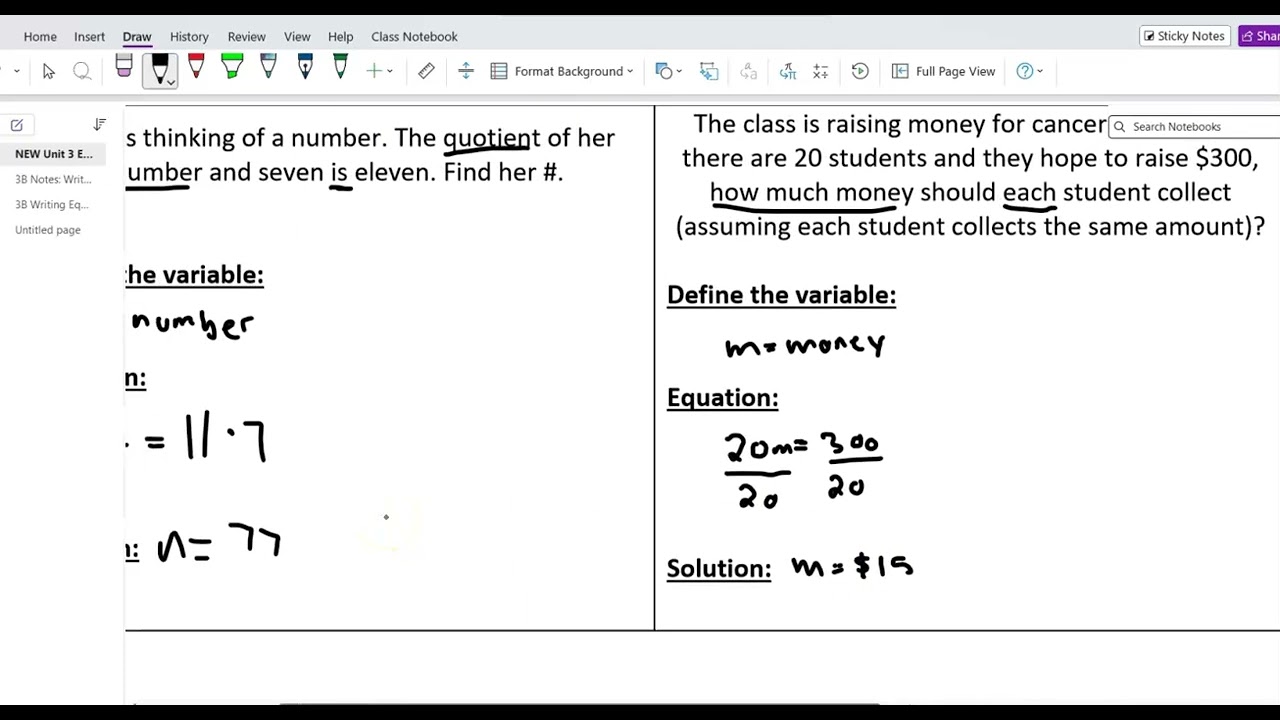
Task: Open black pen options arrow
Action: pos(171,82)
